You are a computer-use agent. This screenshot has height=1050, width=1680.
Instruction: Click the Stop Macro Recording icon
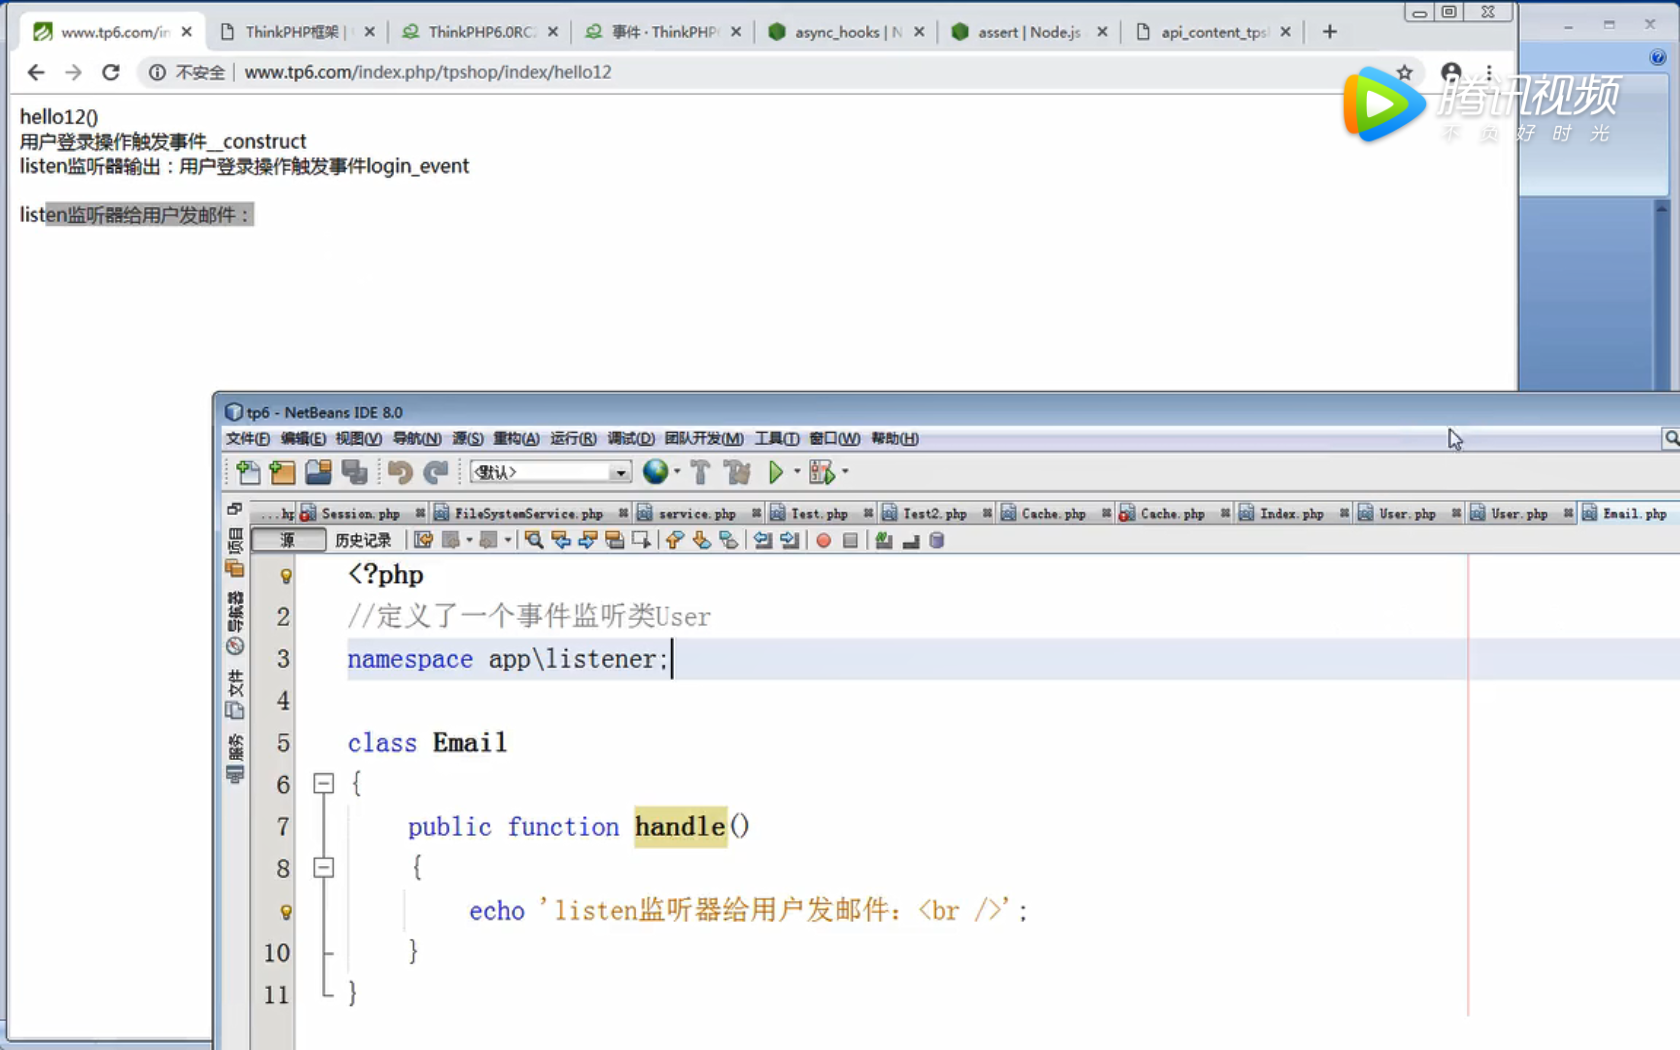[850, 540]
